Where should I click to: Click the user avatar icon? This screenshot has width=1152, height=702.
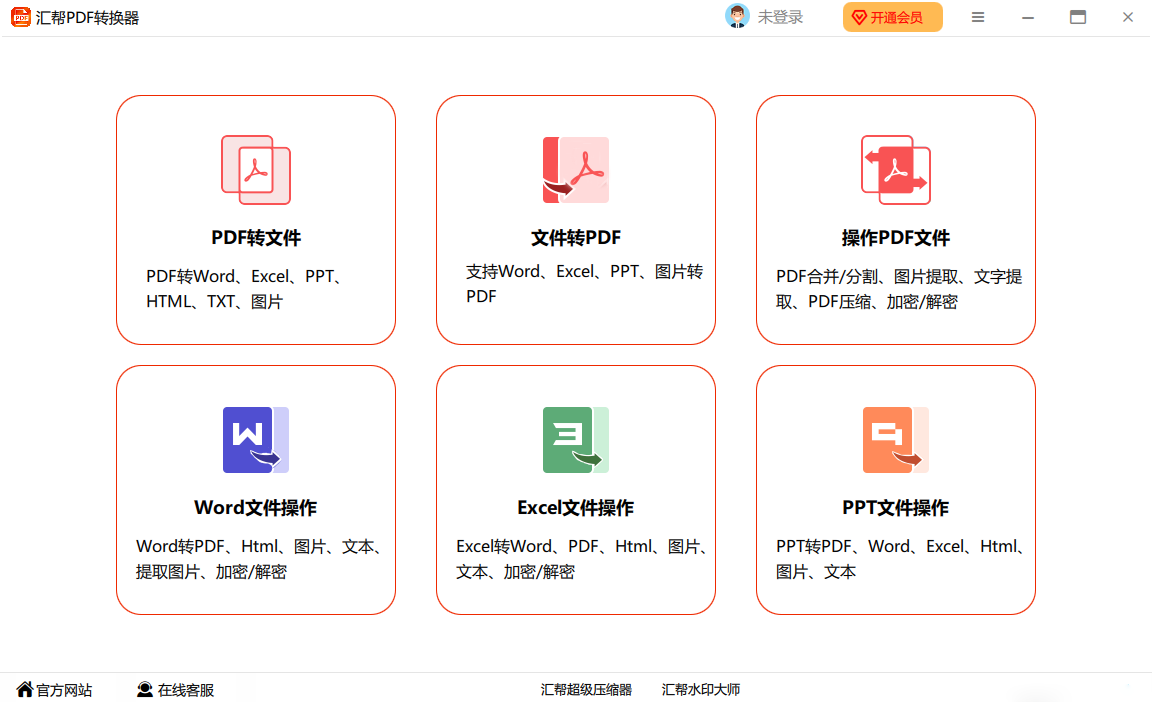[x=737, y=17]
